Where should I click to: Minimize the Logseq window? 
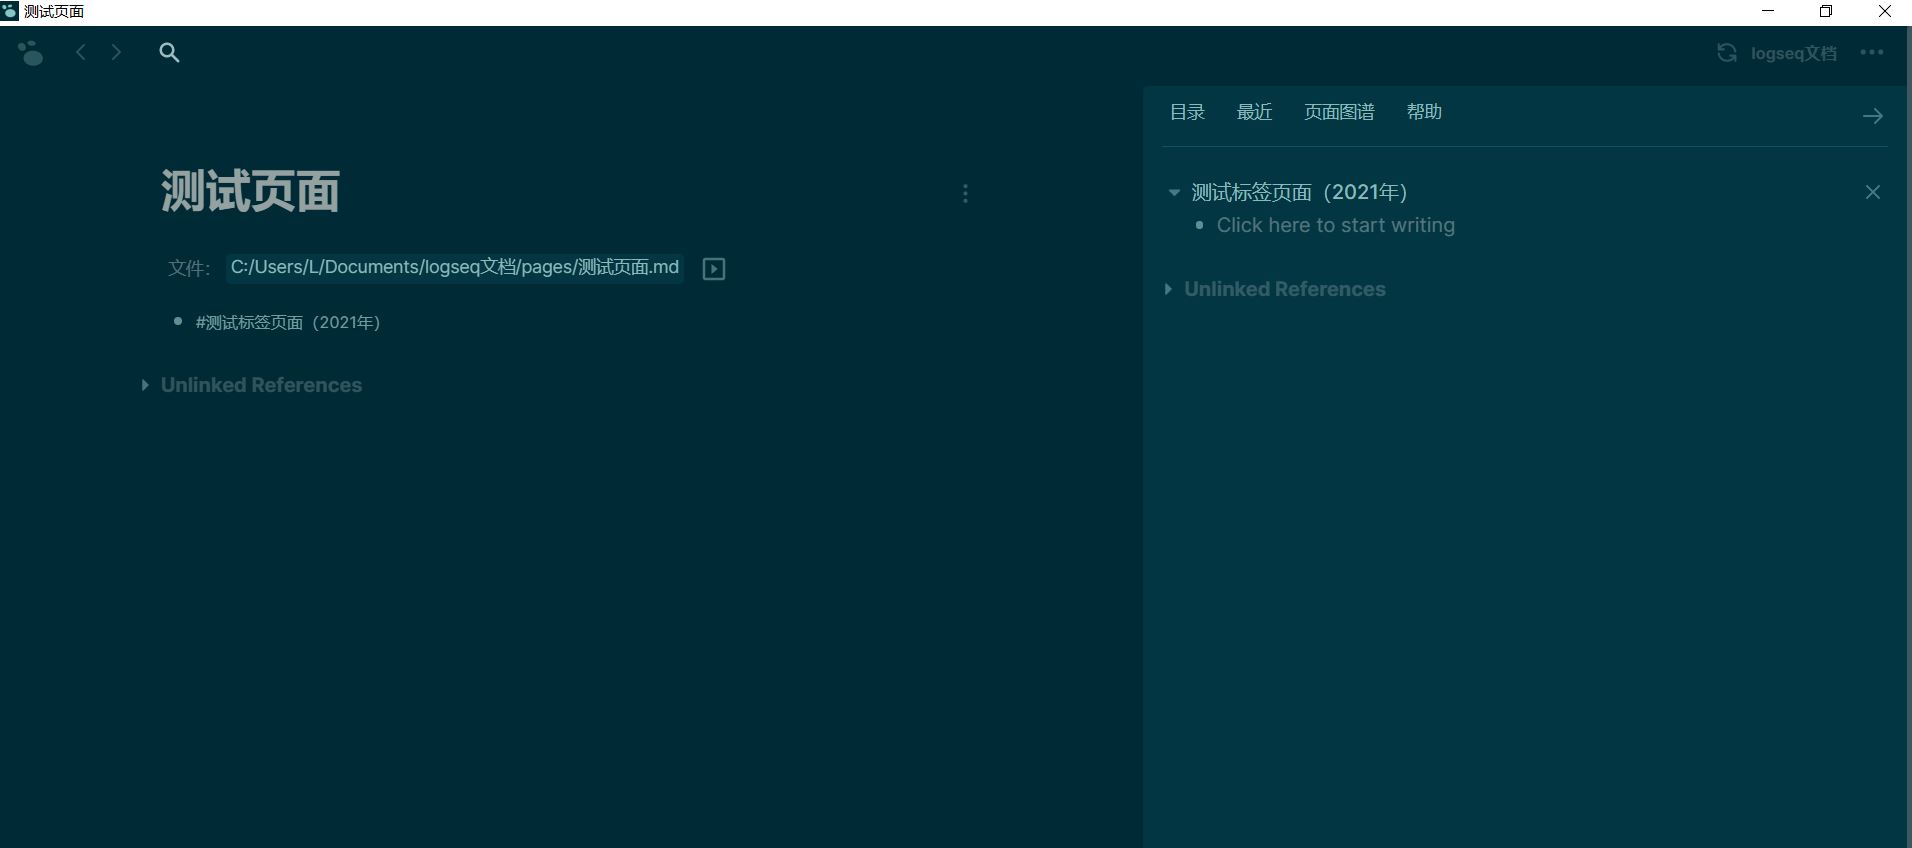coord(1768,11)
